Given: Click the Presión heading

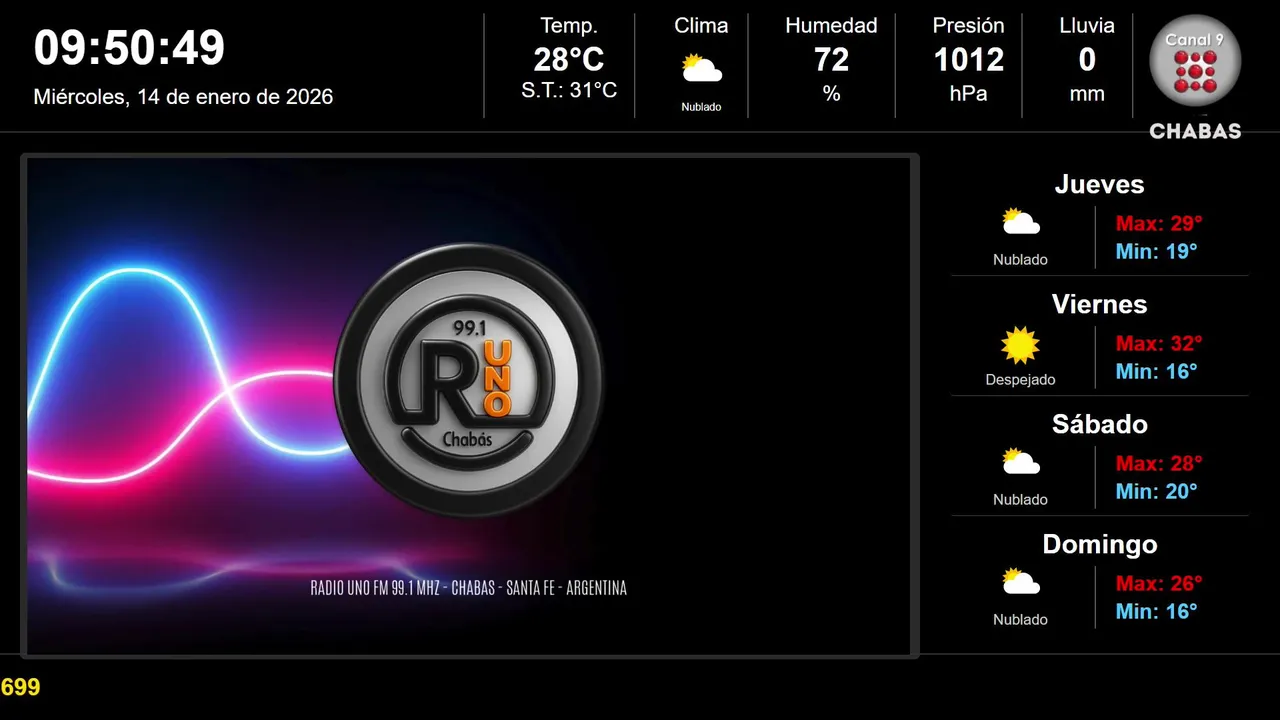Looking at the screenshot, I should 968,26.
